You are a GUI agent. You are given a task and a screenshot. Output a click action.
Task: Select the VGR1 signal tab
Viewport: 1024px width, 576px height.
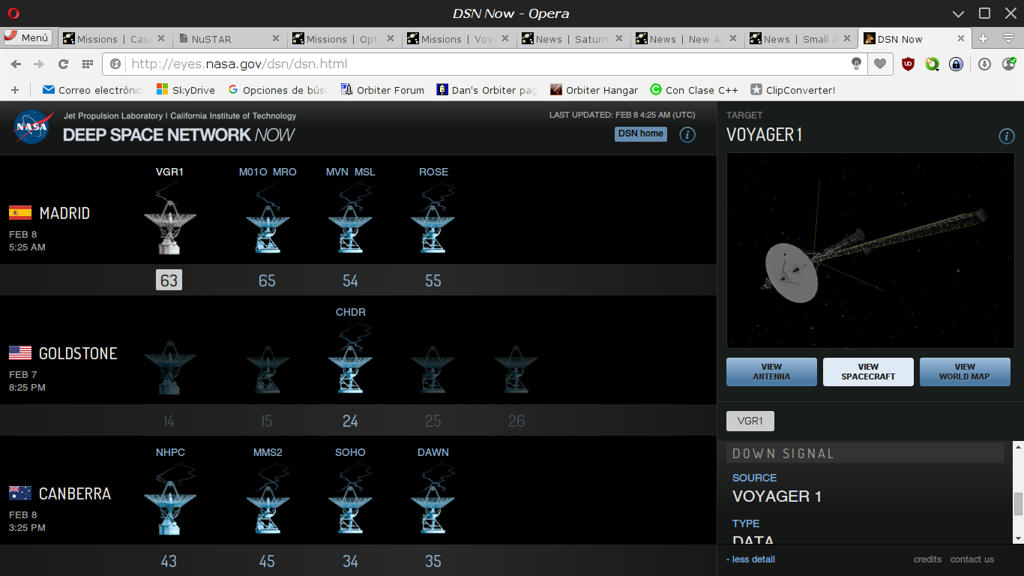(x=750, y=421)
